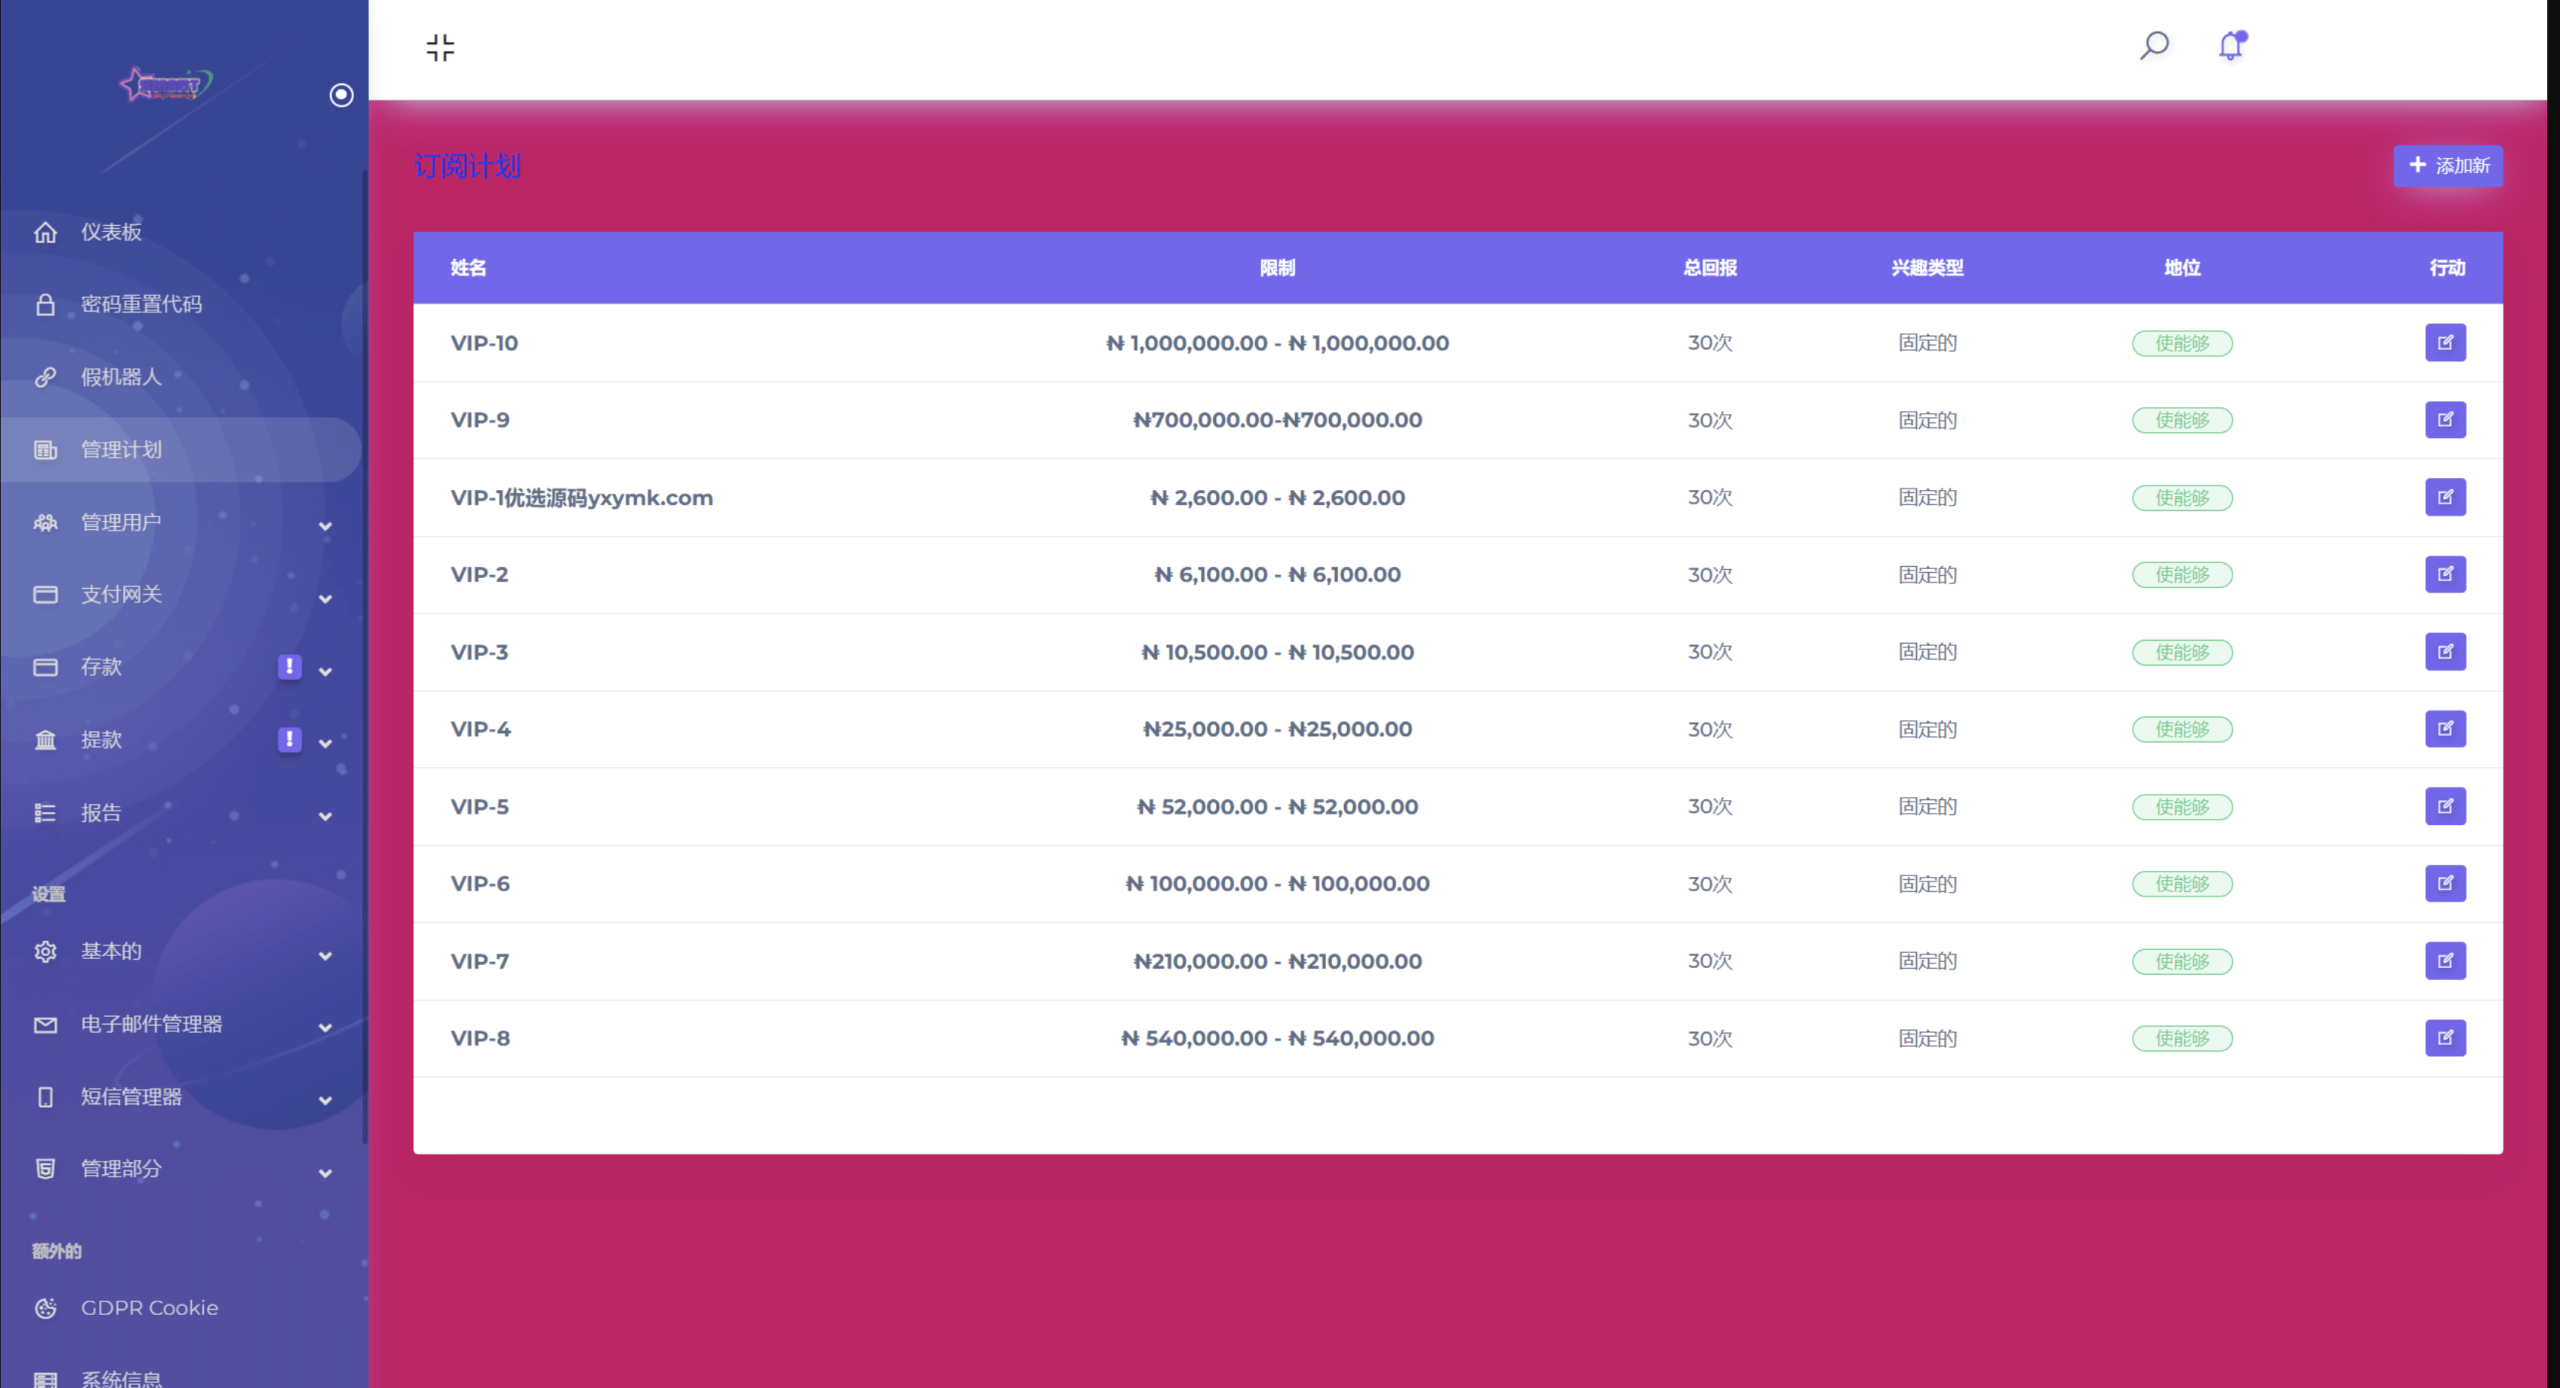The image size is (2560, 1388).
Task: Click the exit fullscreen icon
Action: click(440, 47)
